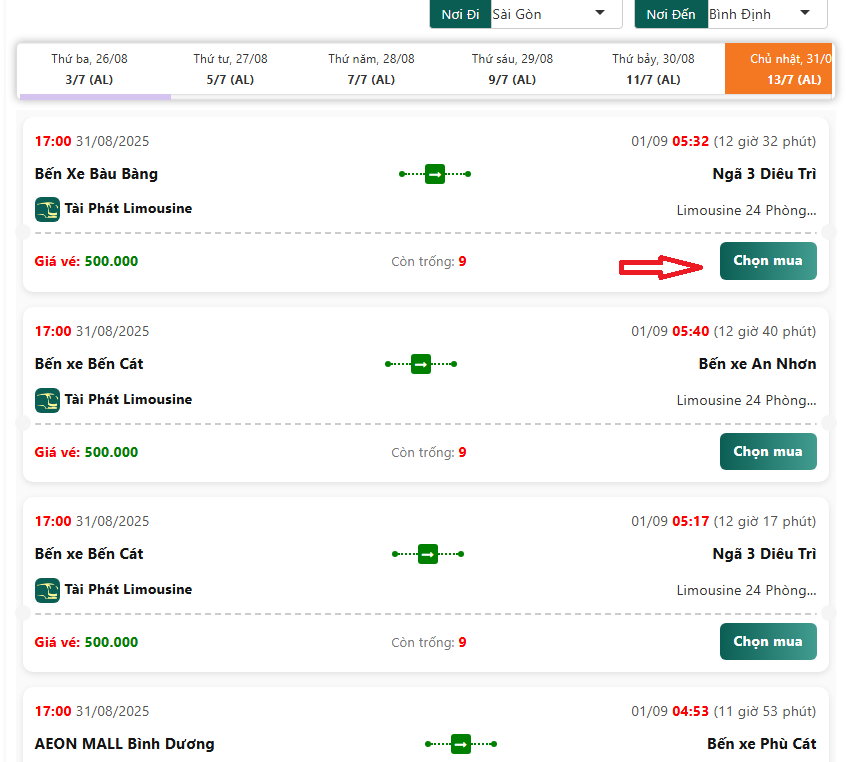Click route arrow icon for Bàu Bàng trip
This screenshot has height=762, width=846.
coord(435,174)
